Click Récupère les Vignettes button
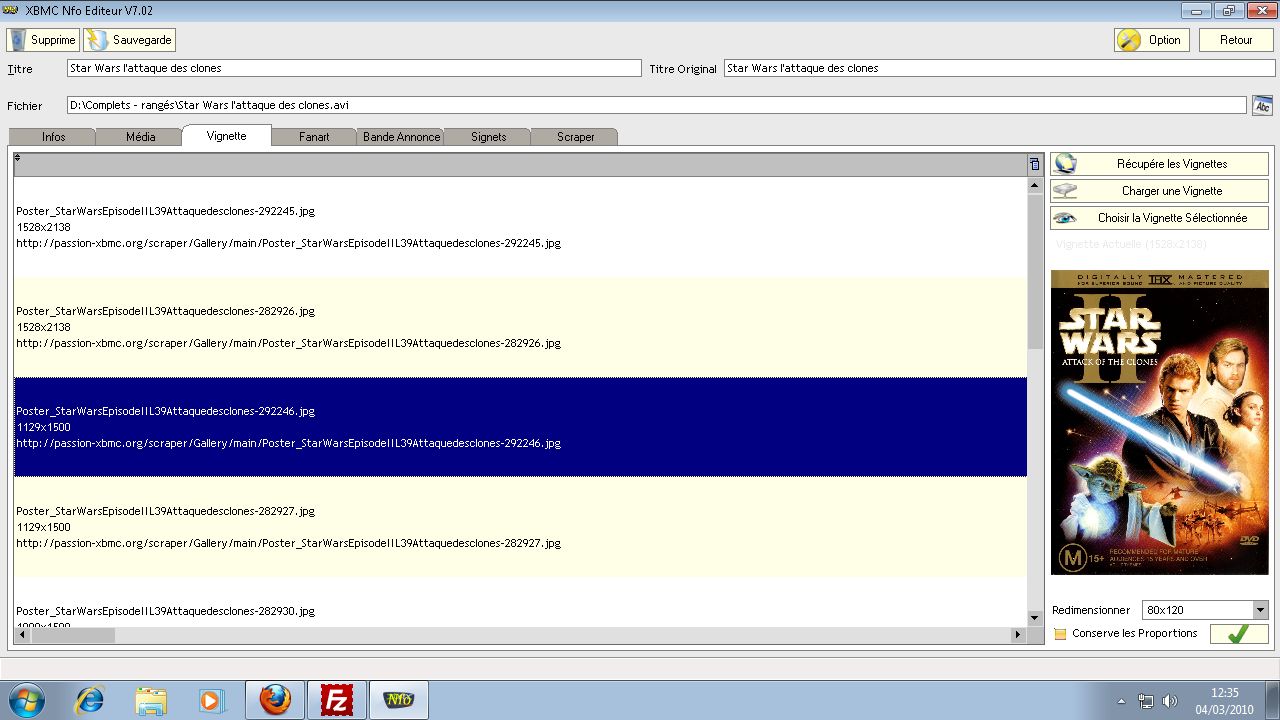This screenshot has width=1280, height=720. (1159, 164)
